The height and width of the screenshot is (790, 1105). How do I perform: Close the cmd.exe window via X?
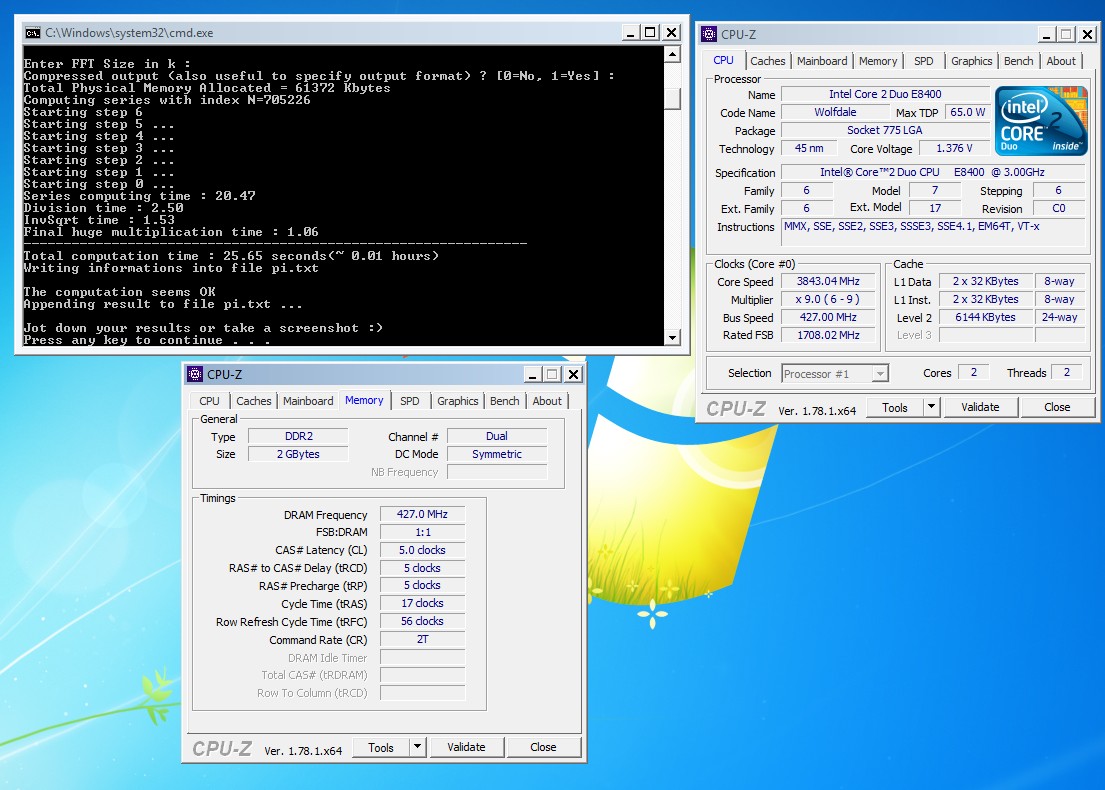[672, 32]
